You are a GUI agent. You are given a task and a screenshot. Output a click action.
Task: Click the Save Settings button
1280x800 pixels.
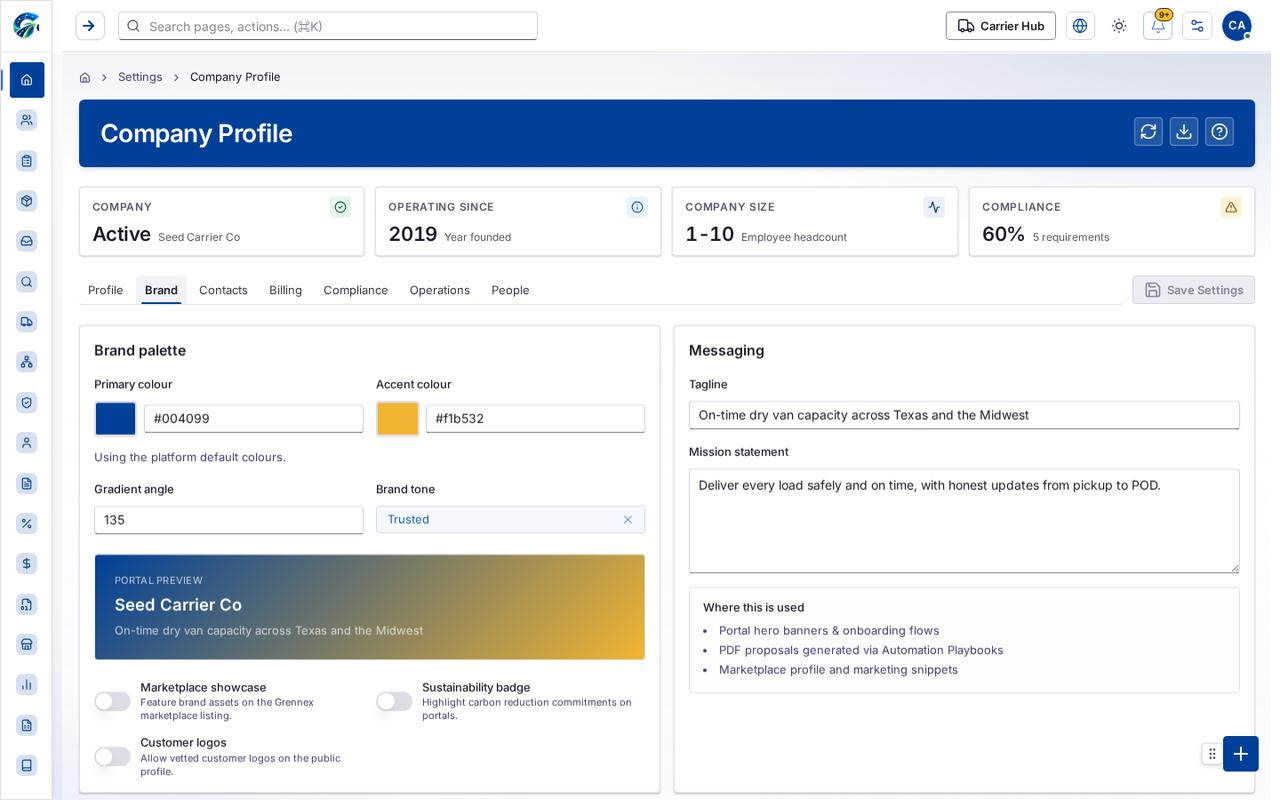tap(1193, 290)
